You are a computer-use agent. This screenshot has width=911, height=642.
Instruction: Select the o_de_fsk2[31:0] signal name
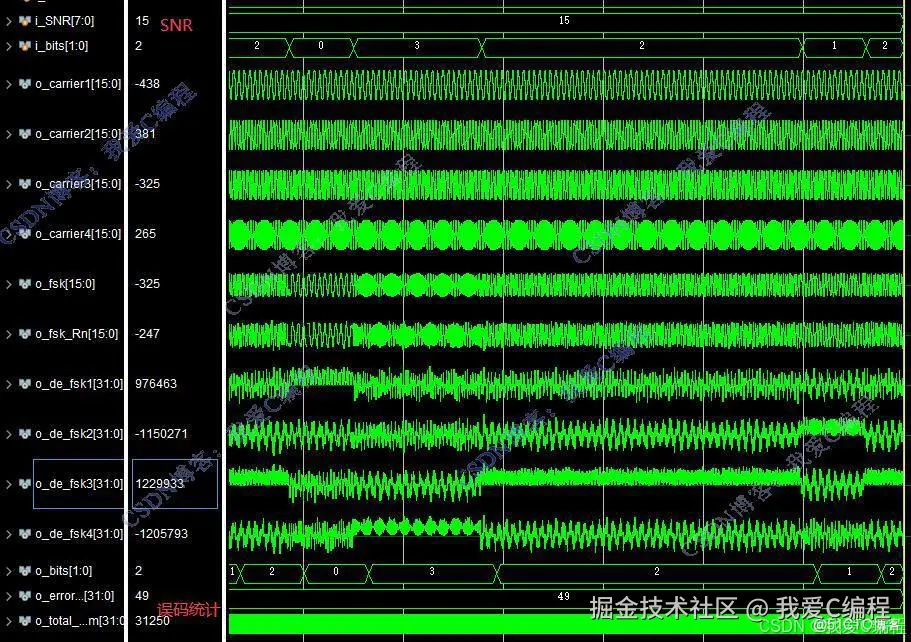[x=79, y=434]
